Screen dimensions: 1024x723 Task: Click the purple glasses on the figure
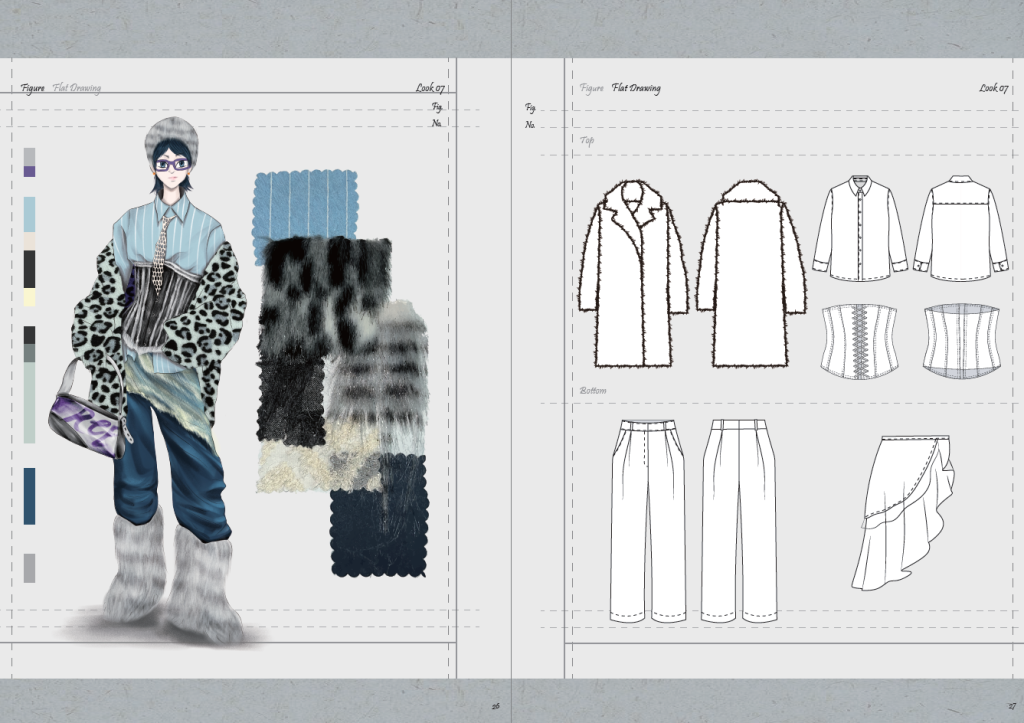[x=172, y=163]
